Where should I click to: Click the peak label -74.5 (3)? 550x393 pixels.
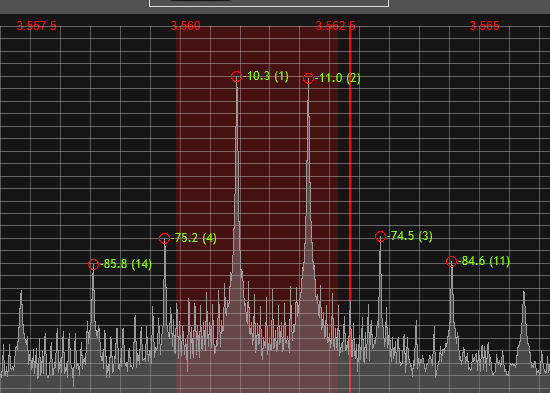[410, 236]
